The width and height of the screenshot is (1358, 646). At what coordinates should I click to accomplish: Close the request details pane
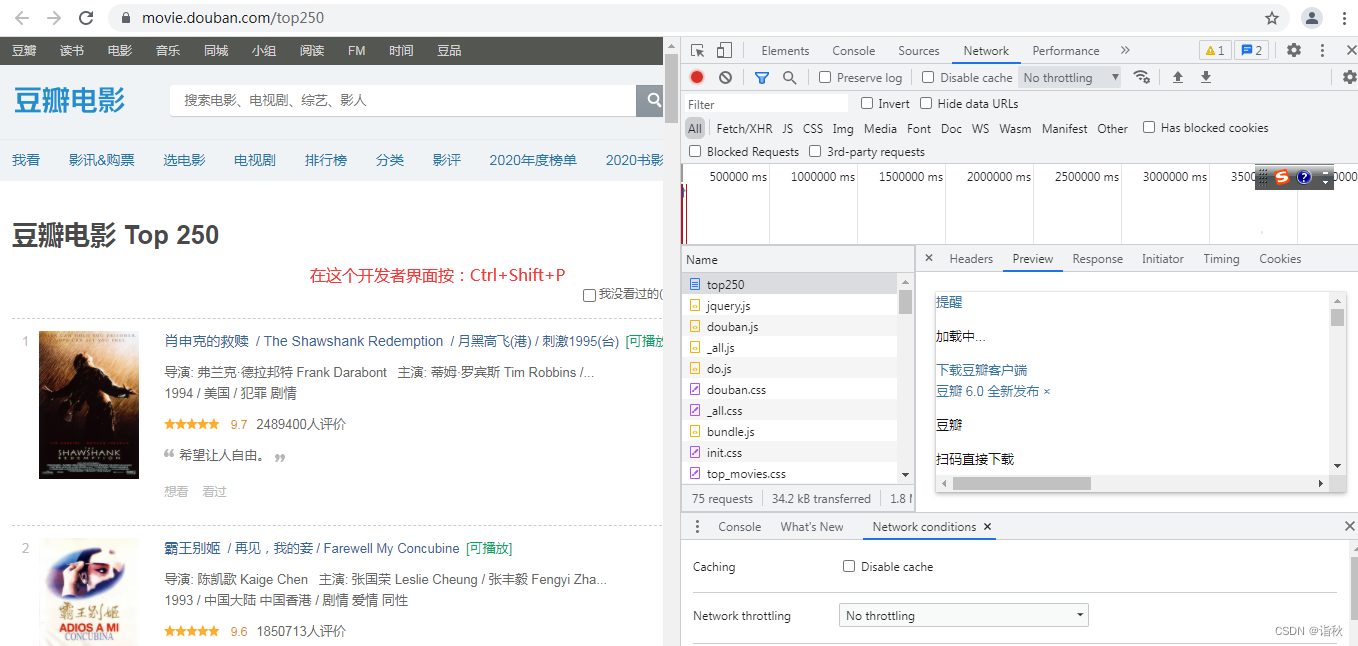point(928,258)
